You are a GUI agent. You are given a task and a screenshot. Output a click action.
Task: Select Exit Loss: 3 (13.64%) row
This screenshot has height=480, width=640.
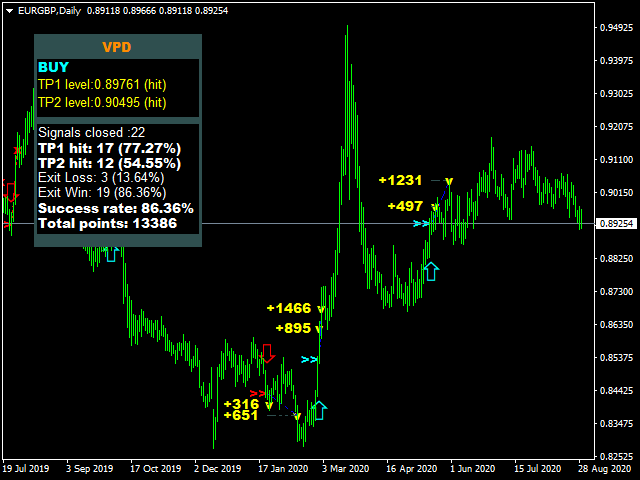pyautogui.click(x=101, y=178)
